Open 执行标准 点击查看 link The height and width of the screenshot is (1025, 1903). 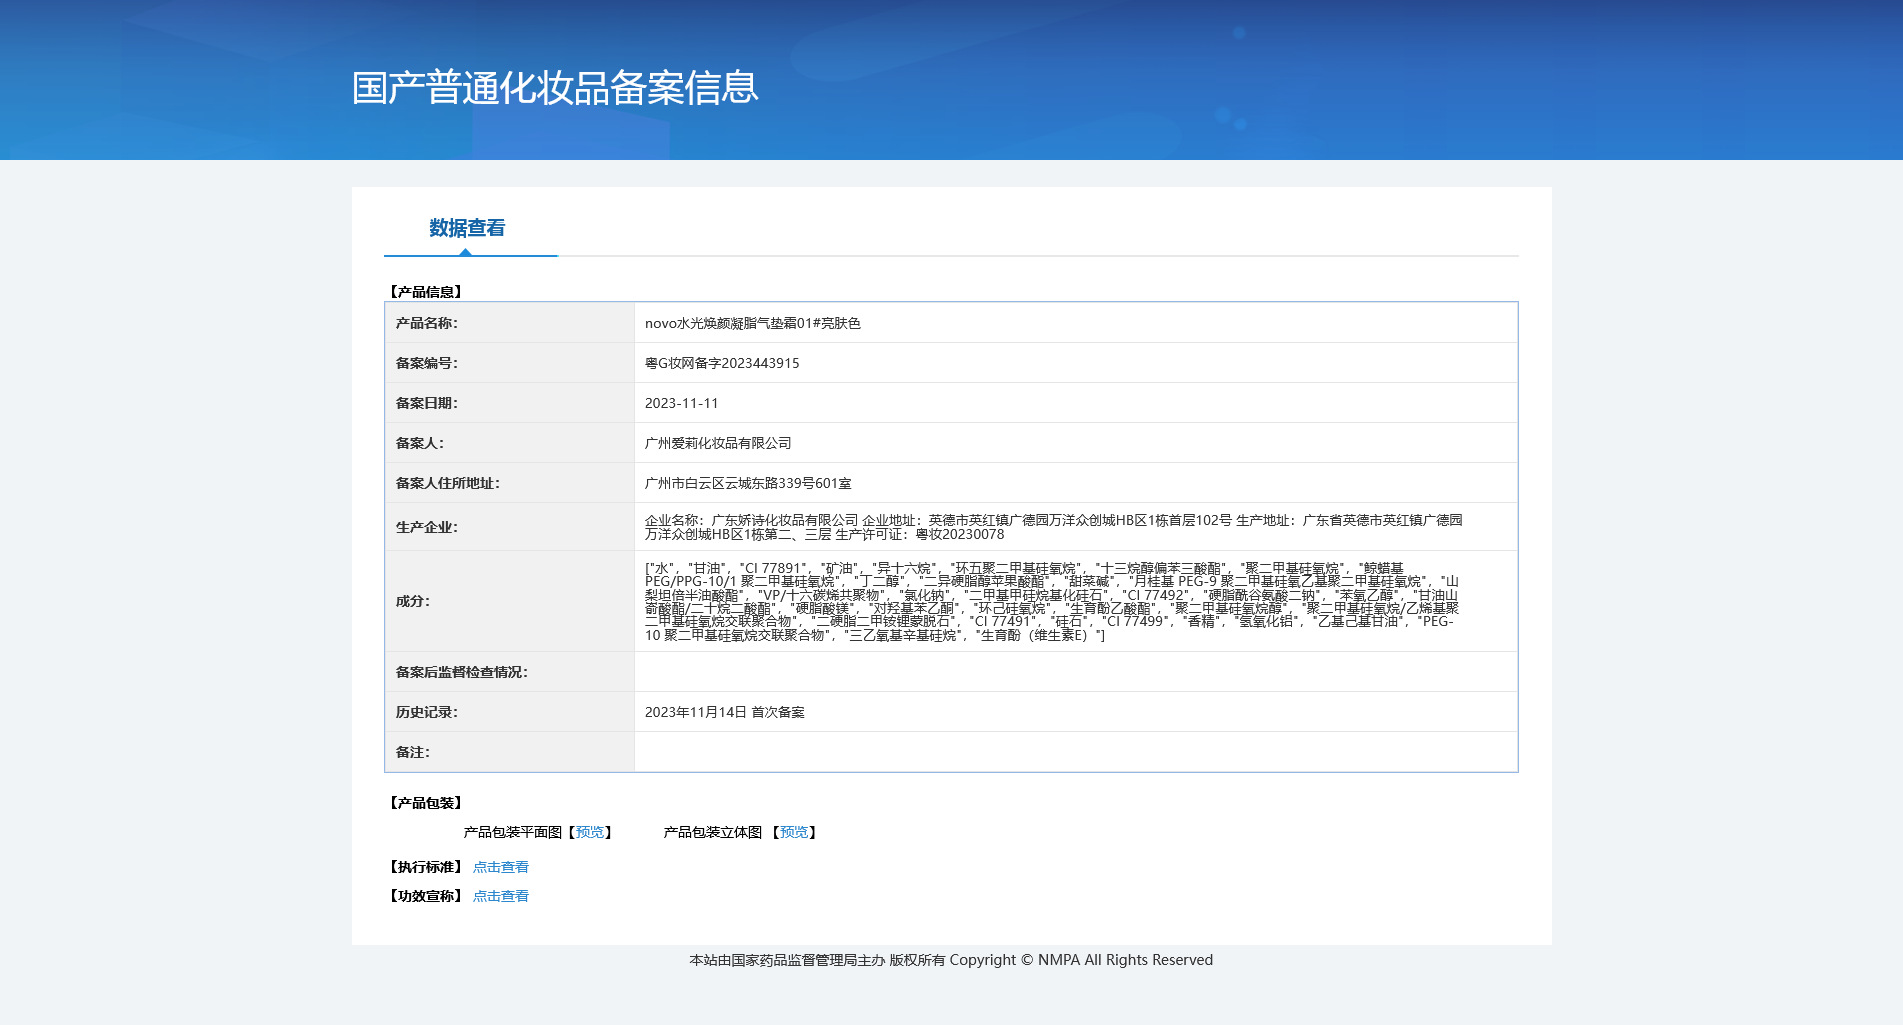point(501,867)
